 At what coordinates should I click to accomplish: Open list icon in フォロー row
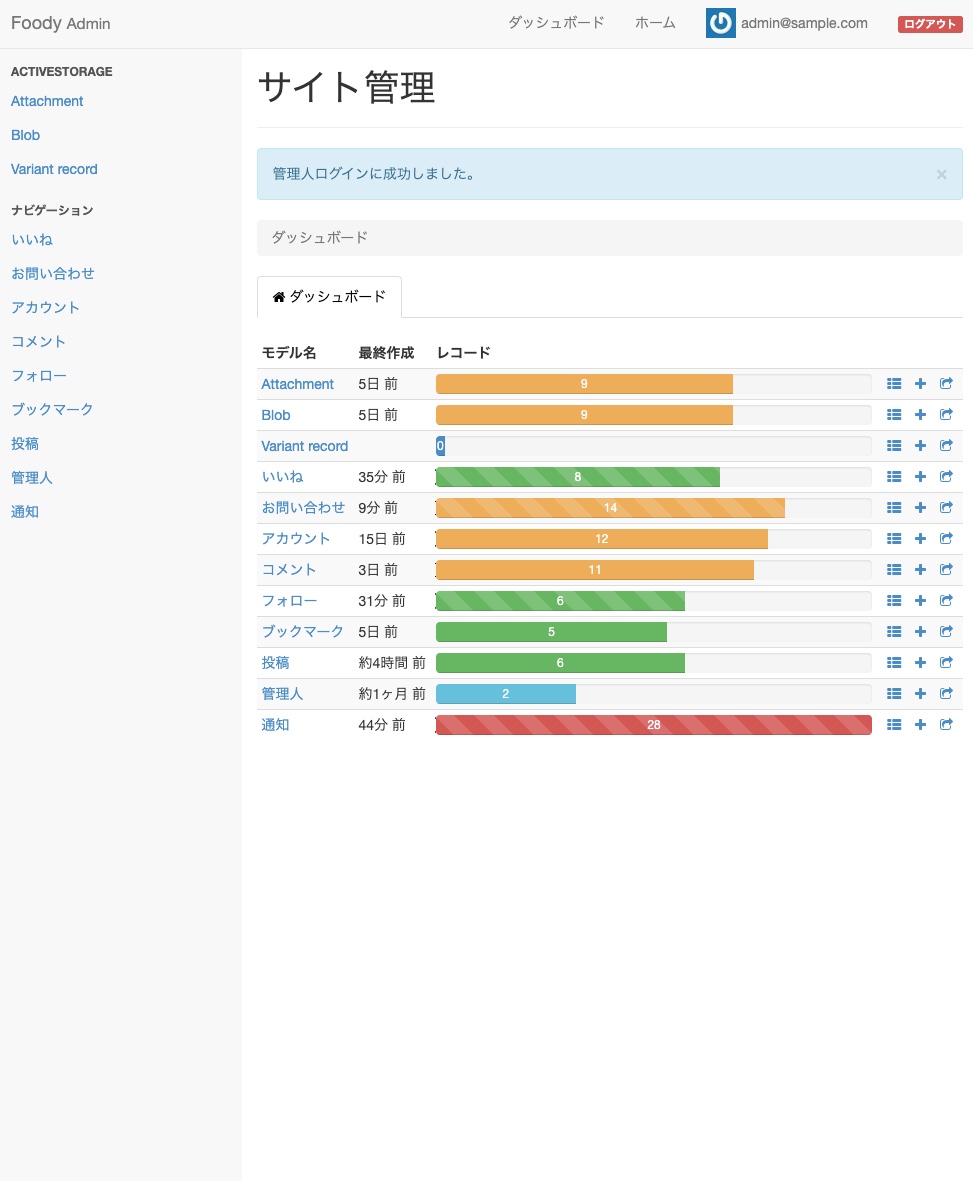click(x=894, y=601)
